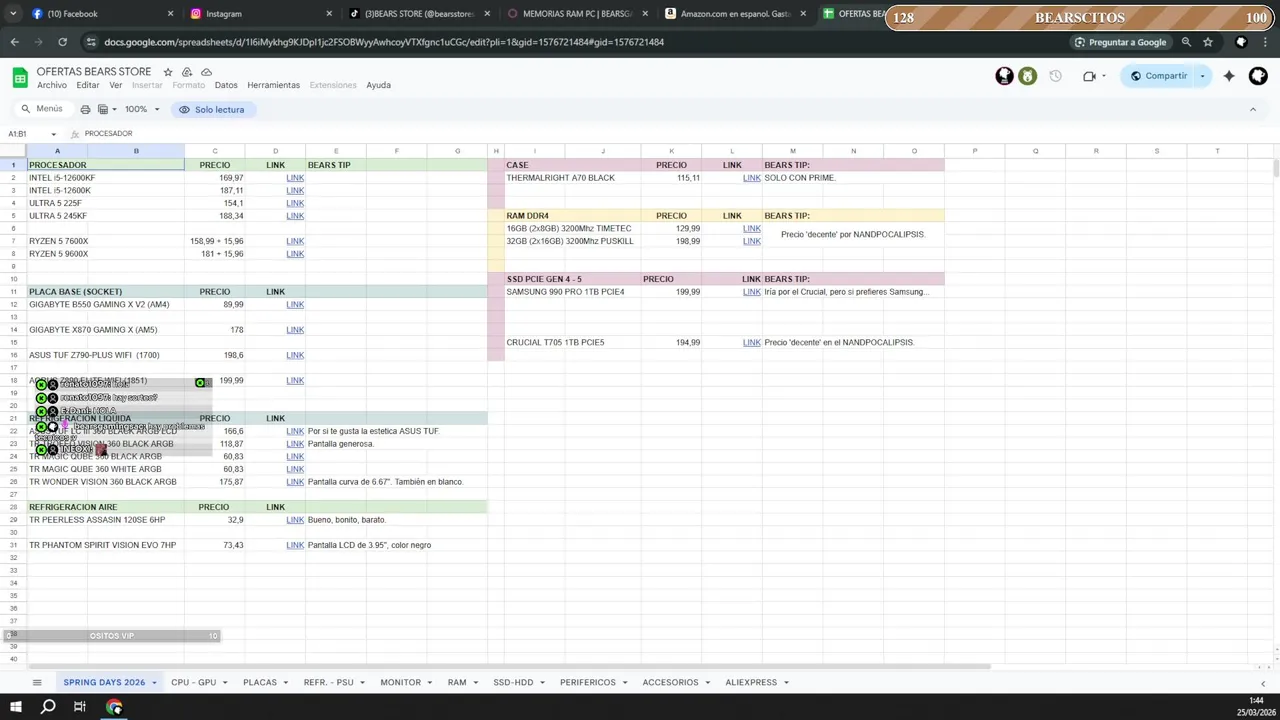This screenshot has height=720, width=1280.
Task: Click the Solo lectura view-only button
Action: click(x=212, y=109)
